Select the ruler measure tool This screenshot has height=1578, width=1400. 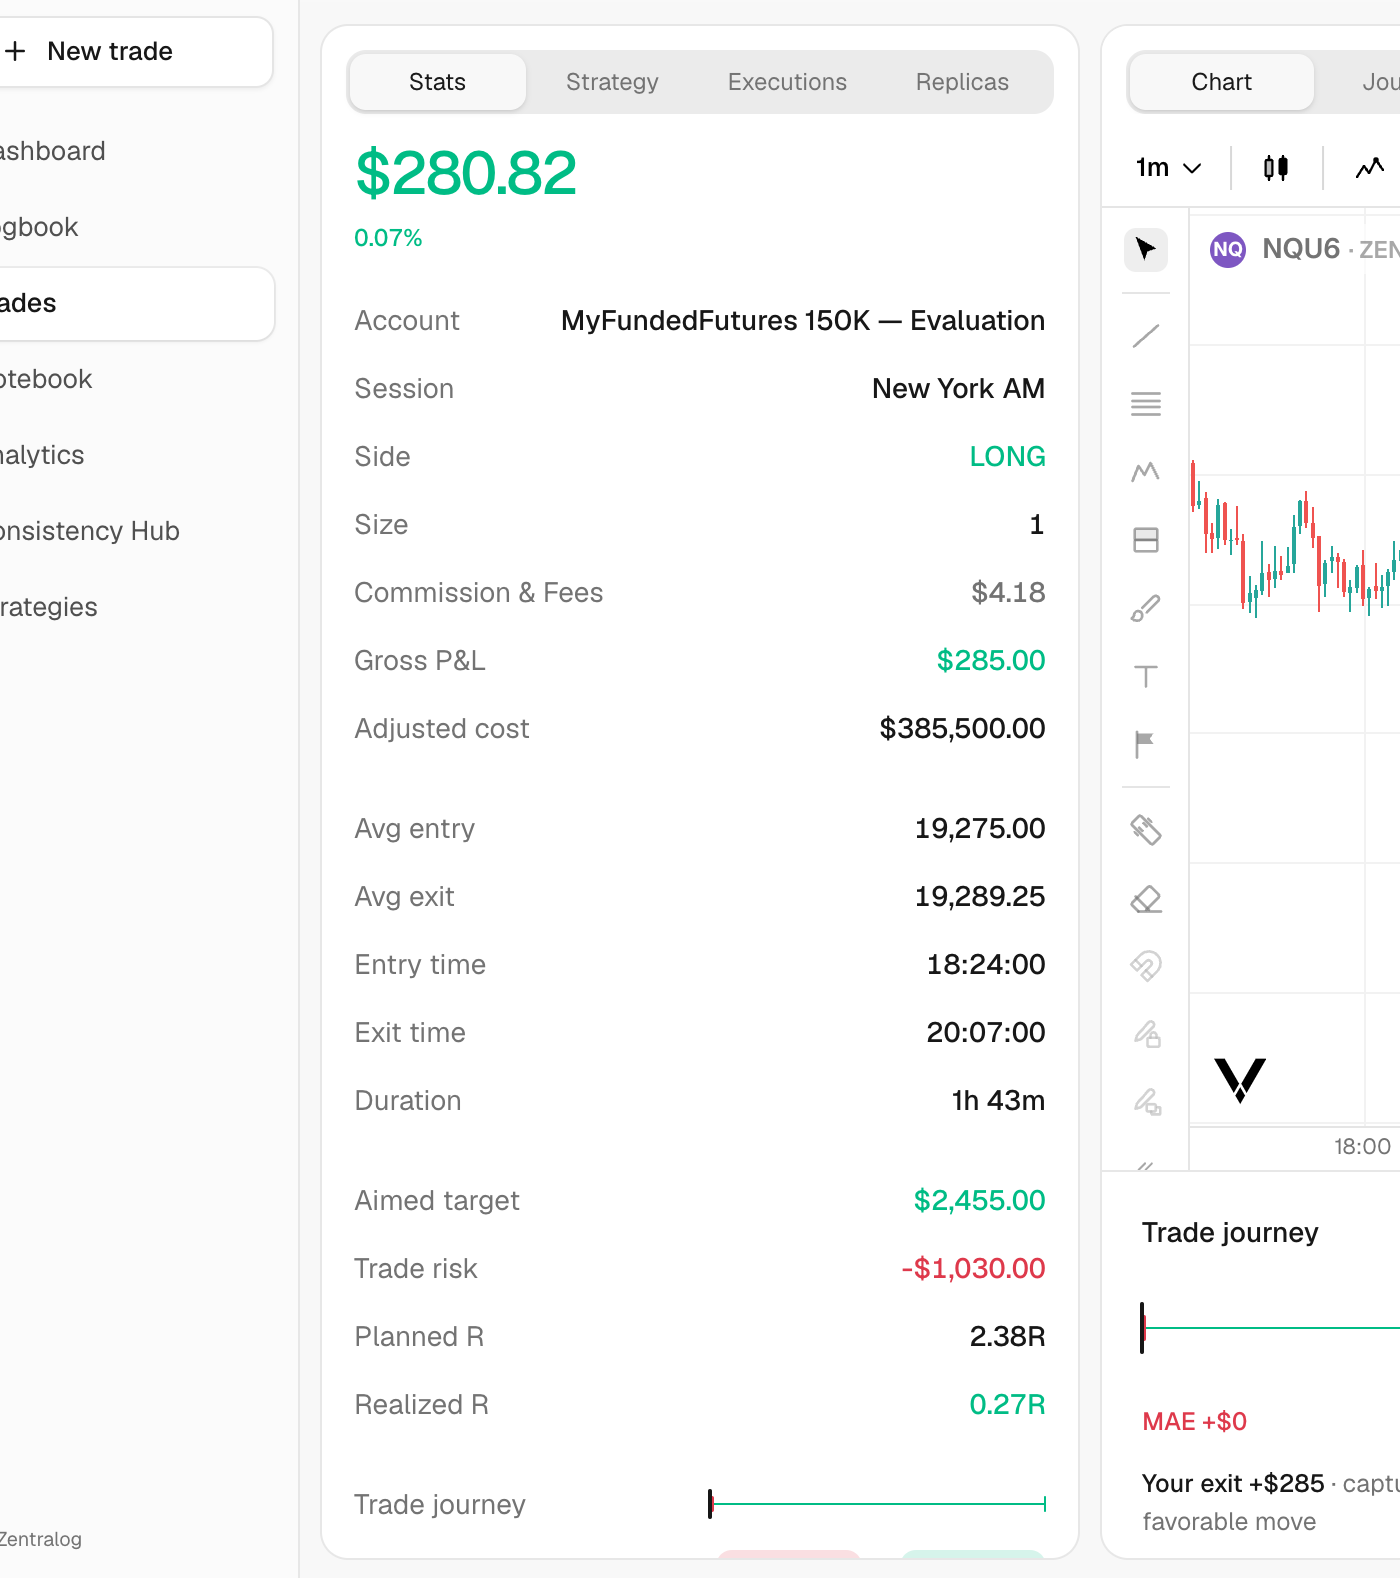click(1146, 830)
